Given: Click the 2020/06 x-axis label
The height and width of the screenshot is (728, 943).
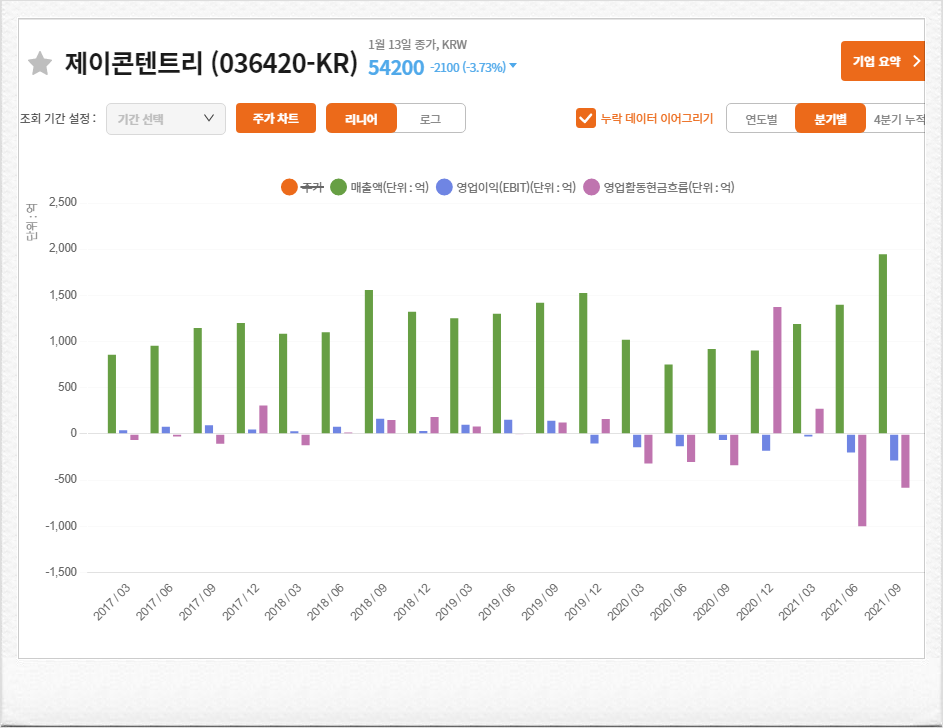Looking at the screenshot, I should click(668, 602).
